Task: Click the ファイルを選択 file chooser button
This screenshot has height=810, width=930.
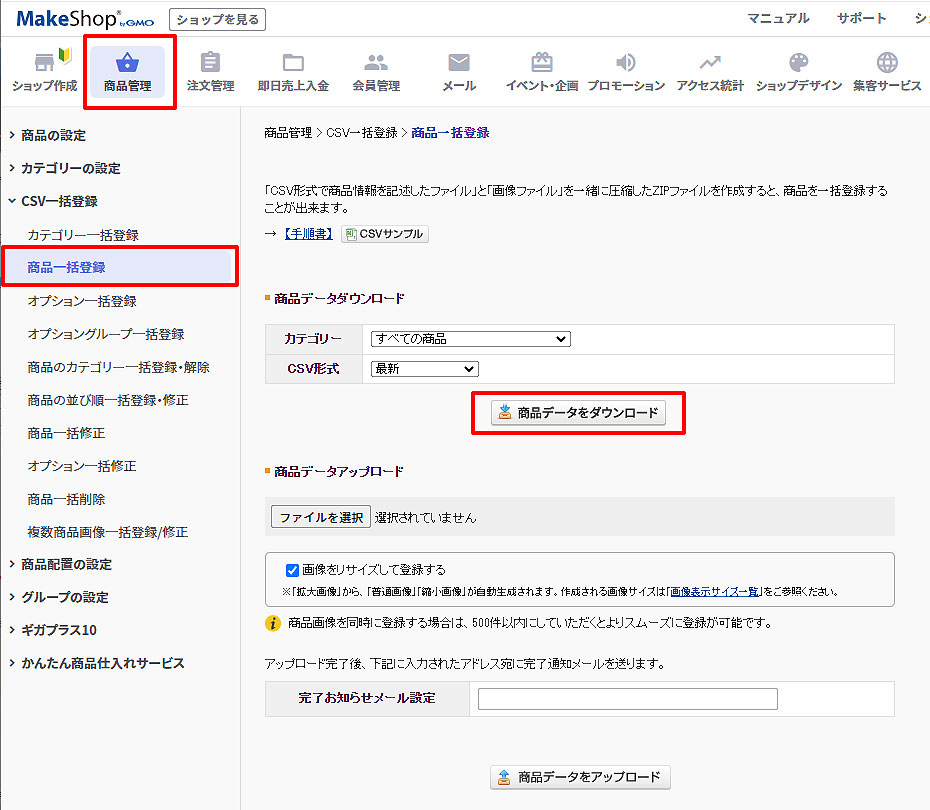Action: tap(321, 517)
